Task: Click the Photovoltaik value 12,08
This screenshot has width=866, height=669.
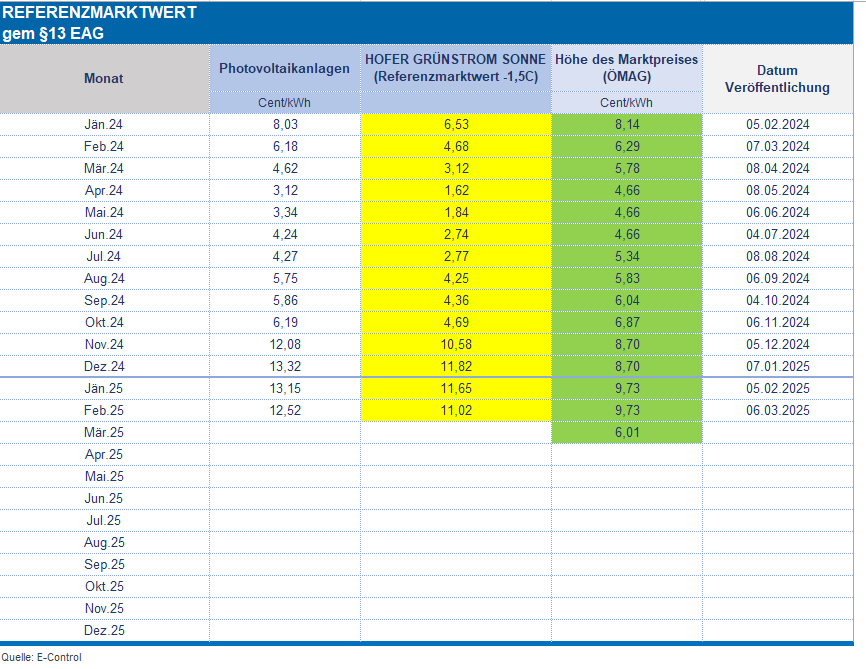Action: (x=285, y=344)
